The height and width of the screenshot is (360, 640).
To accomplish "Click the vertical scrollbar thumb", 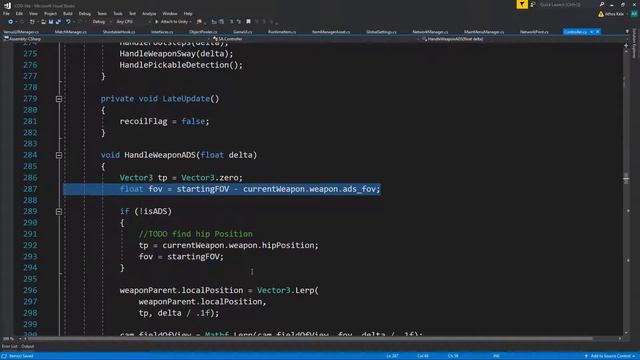I will 626,179.
